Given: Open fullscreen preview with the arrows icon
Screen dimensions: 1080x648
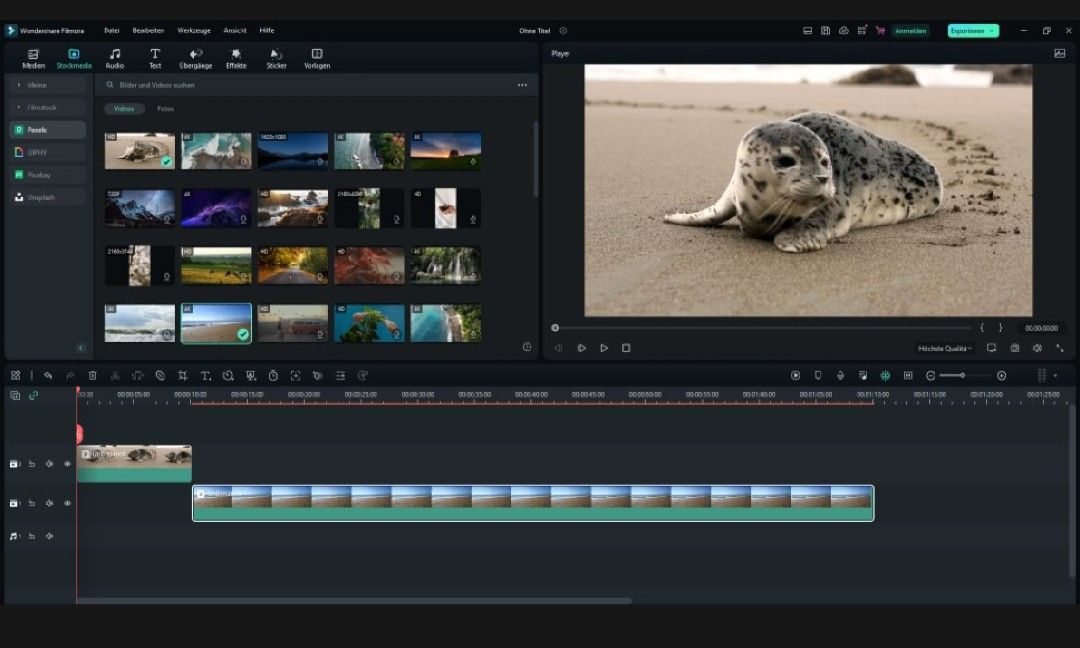Looking at the screenshot, I should pyautogui.click(x=1060, y=348).
